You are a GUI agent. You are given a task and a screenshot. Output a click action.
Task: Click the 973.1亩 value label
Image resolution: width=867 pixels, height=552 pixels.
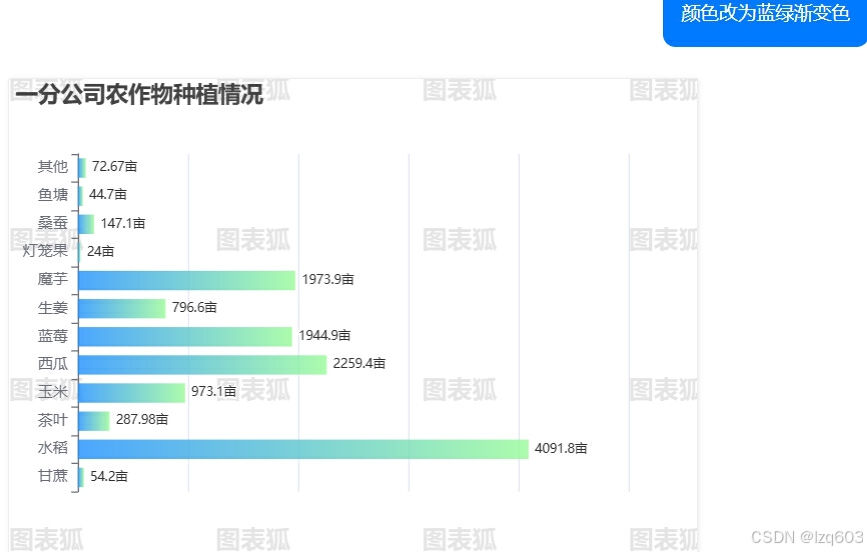tap(213, 391)
